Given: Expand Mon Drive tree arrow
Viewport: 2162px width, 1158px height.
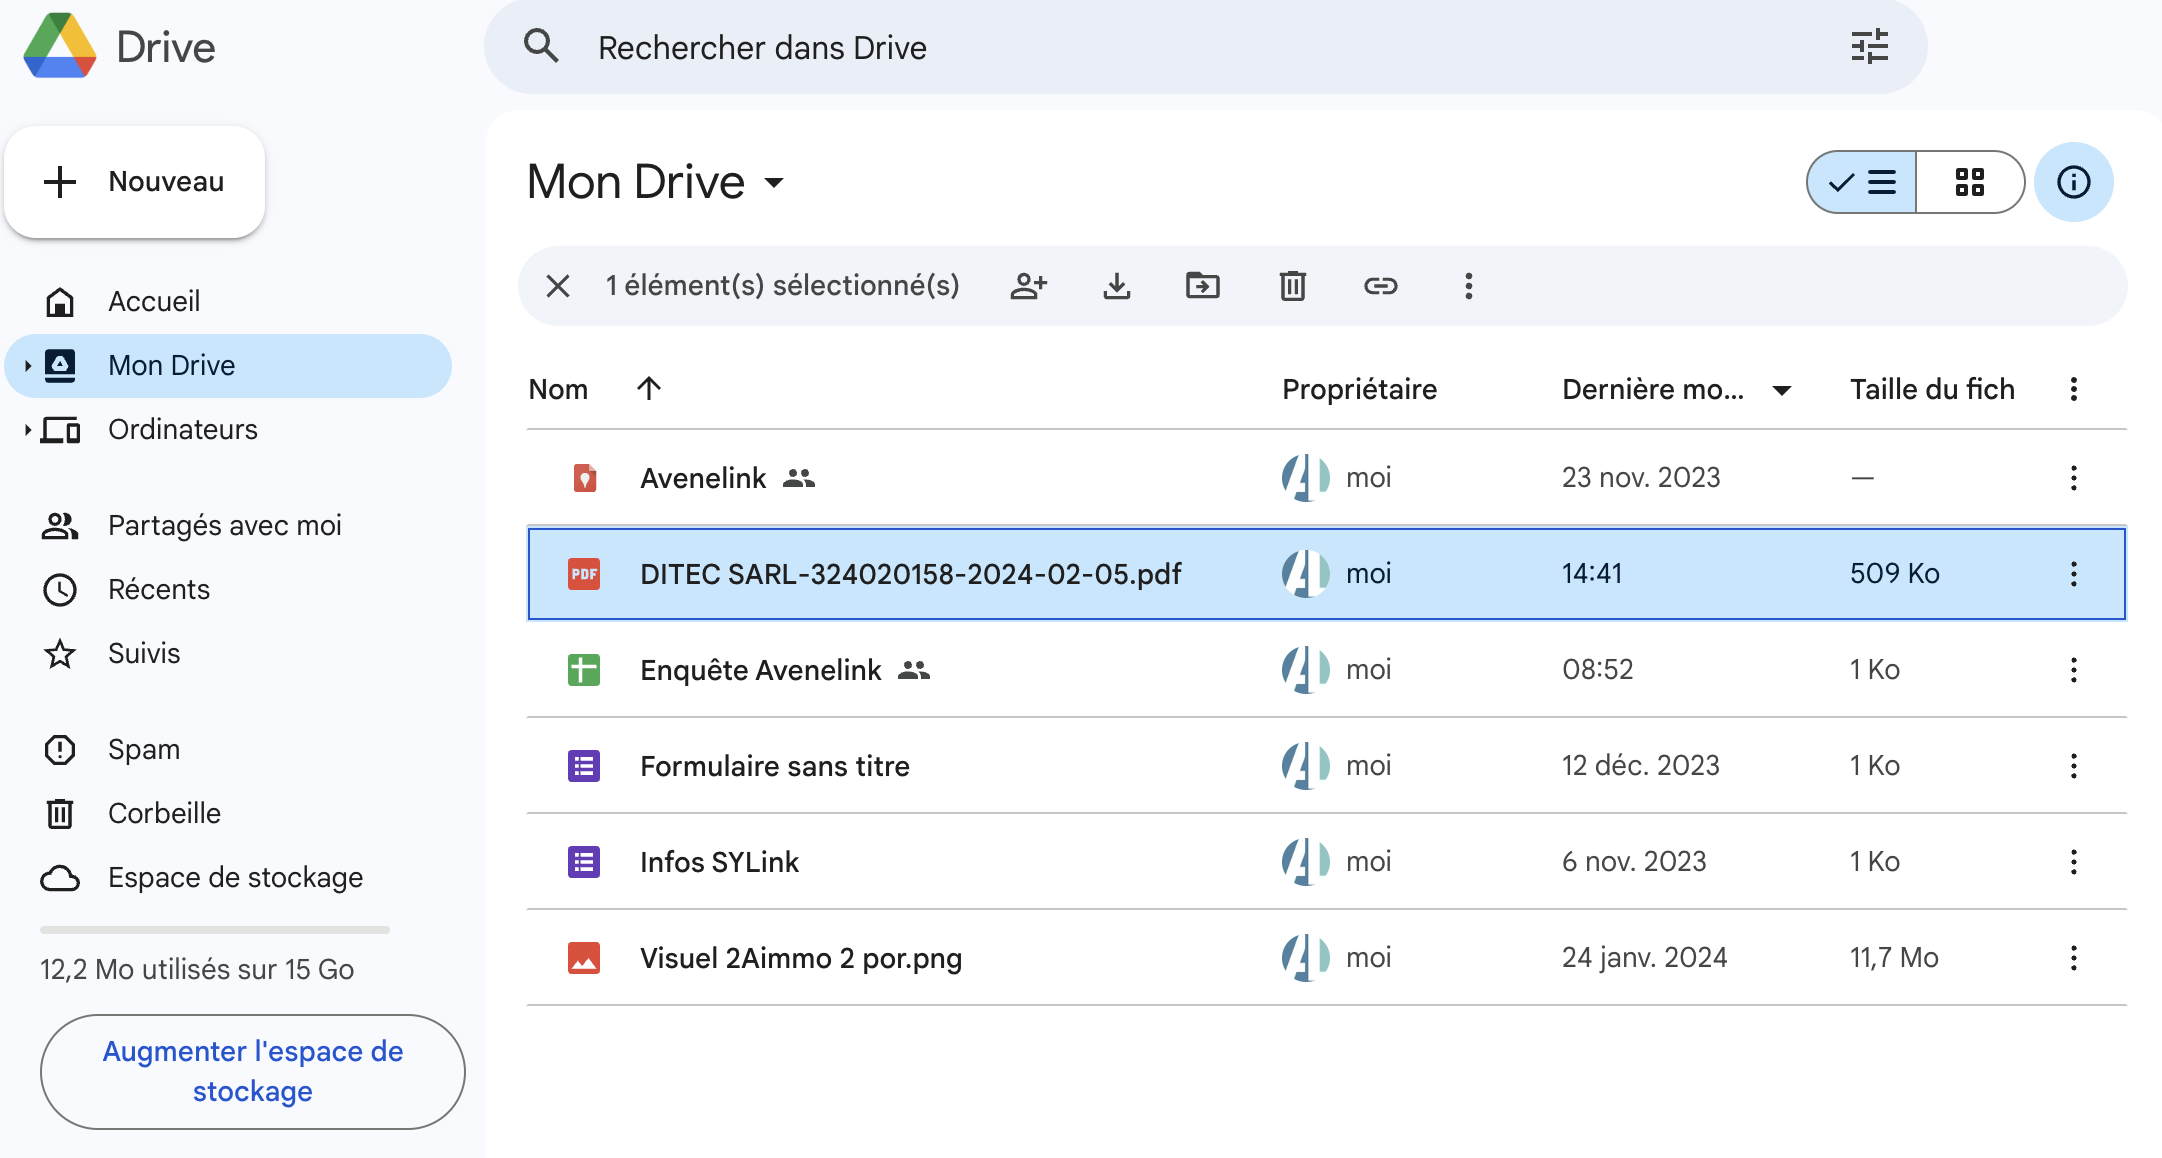Looking at the screenshot, I should (x=28, y=366).
